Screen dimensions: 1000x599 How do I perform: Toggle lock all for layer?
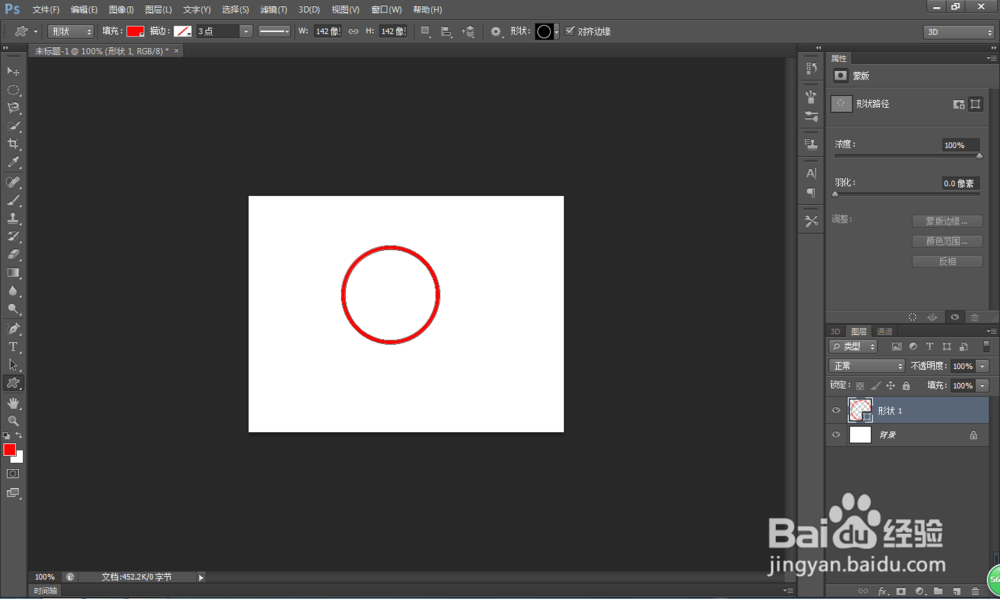906,385
